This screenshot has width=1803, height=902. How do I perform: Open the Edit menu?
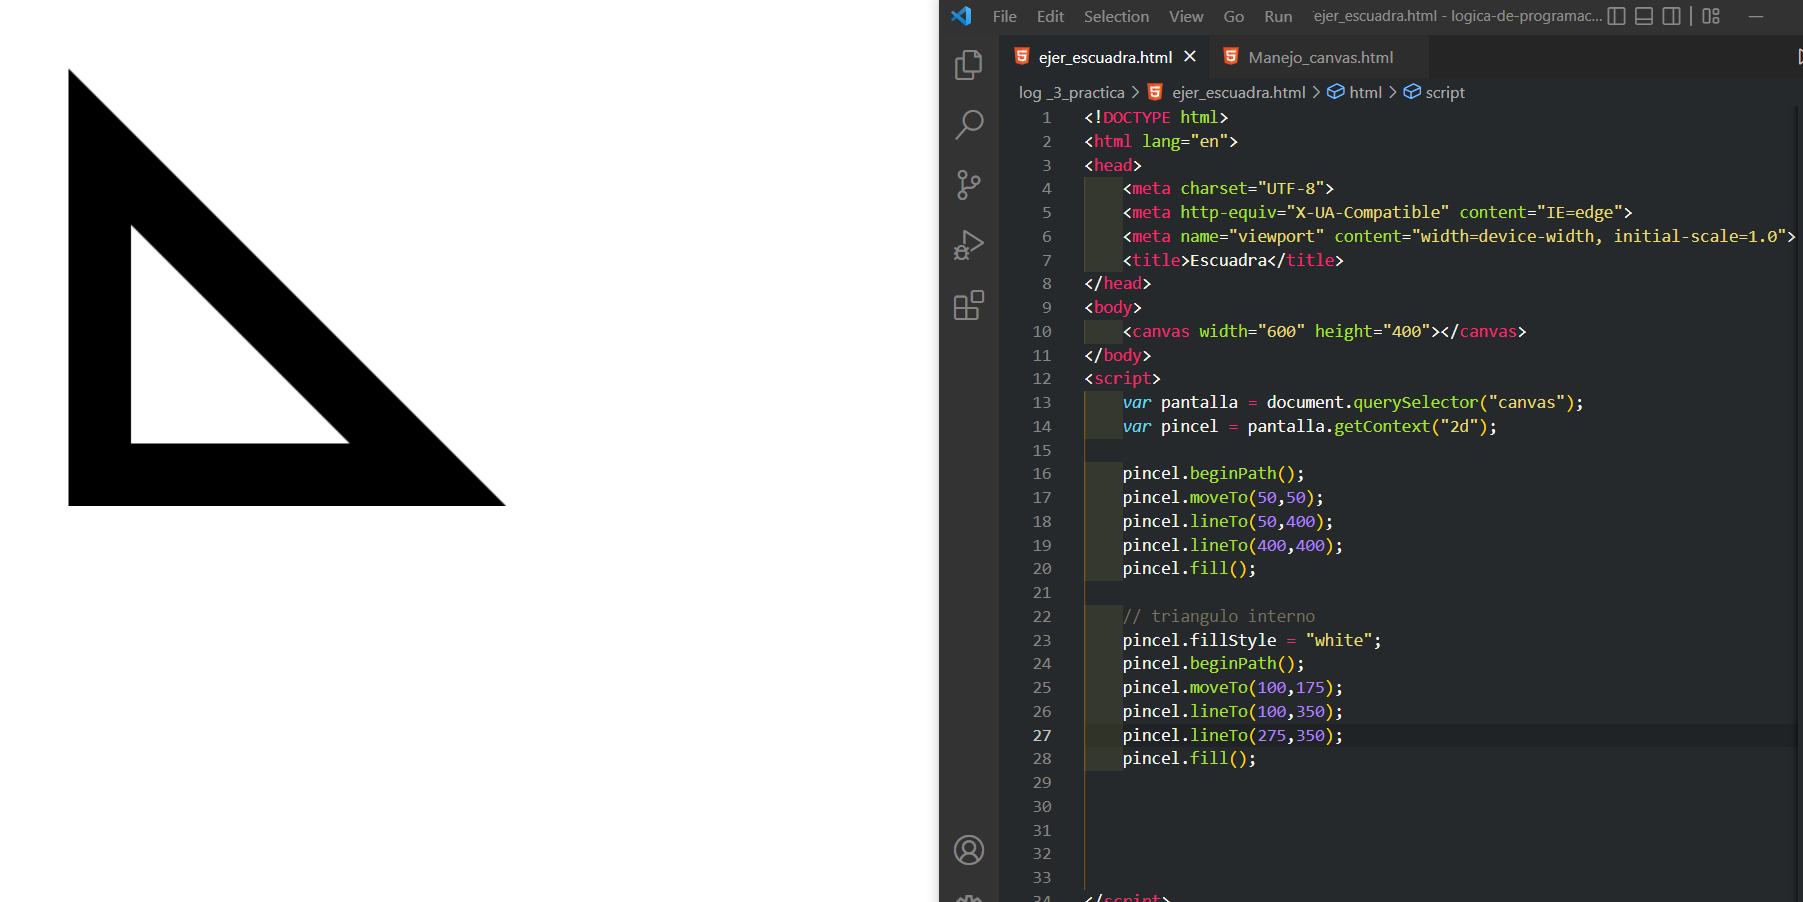click(x=1050, y=16)
